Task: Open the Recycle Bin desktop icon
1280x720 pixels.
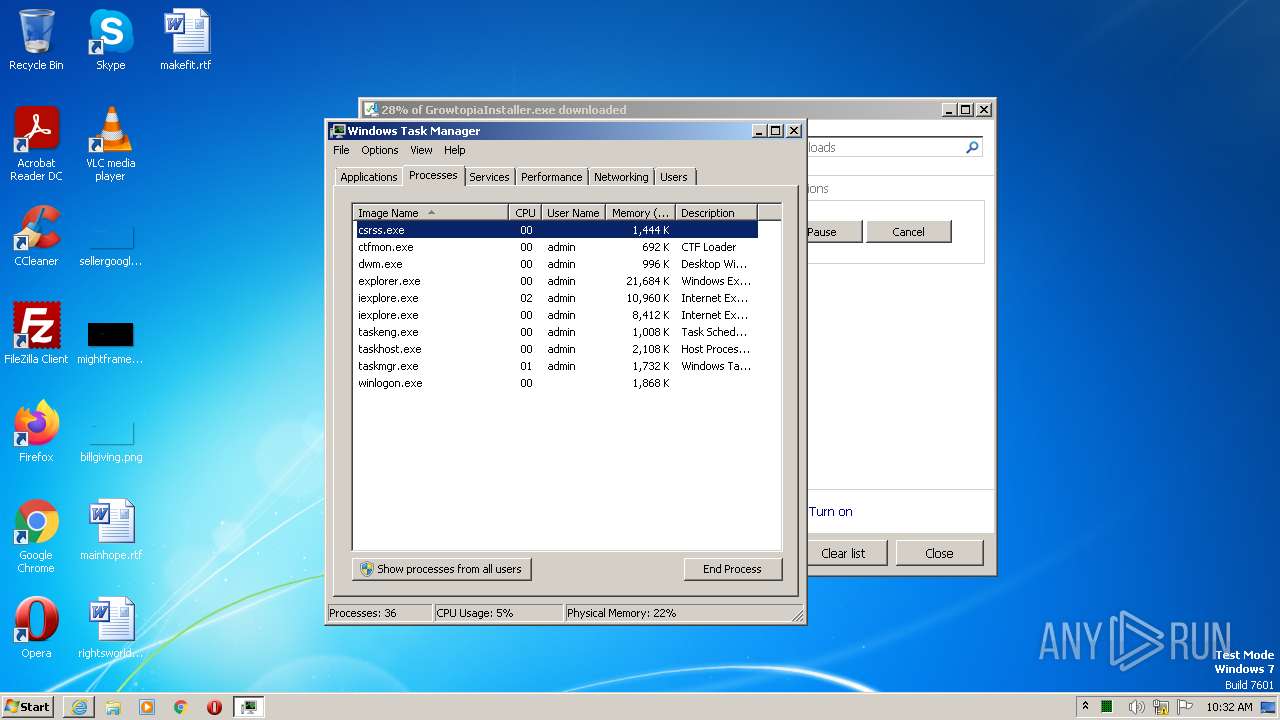Action: [x=36, y=40]
